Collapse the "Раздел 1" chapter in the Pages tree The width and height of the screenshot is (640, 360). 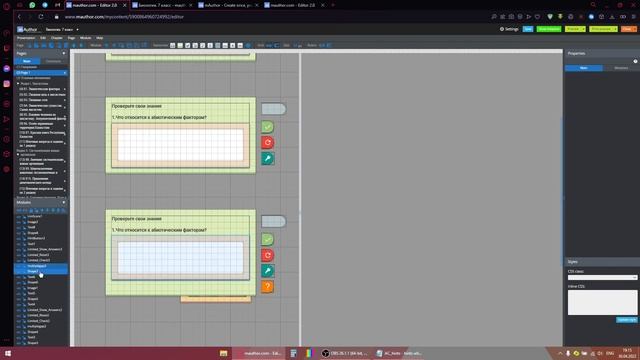click(x=18, y=83)
